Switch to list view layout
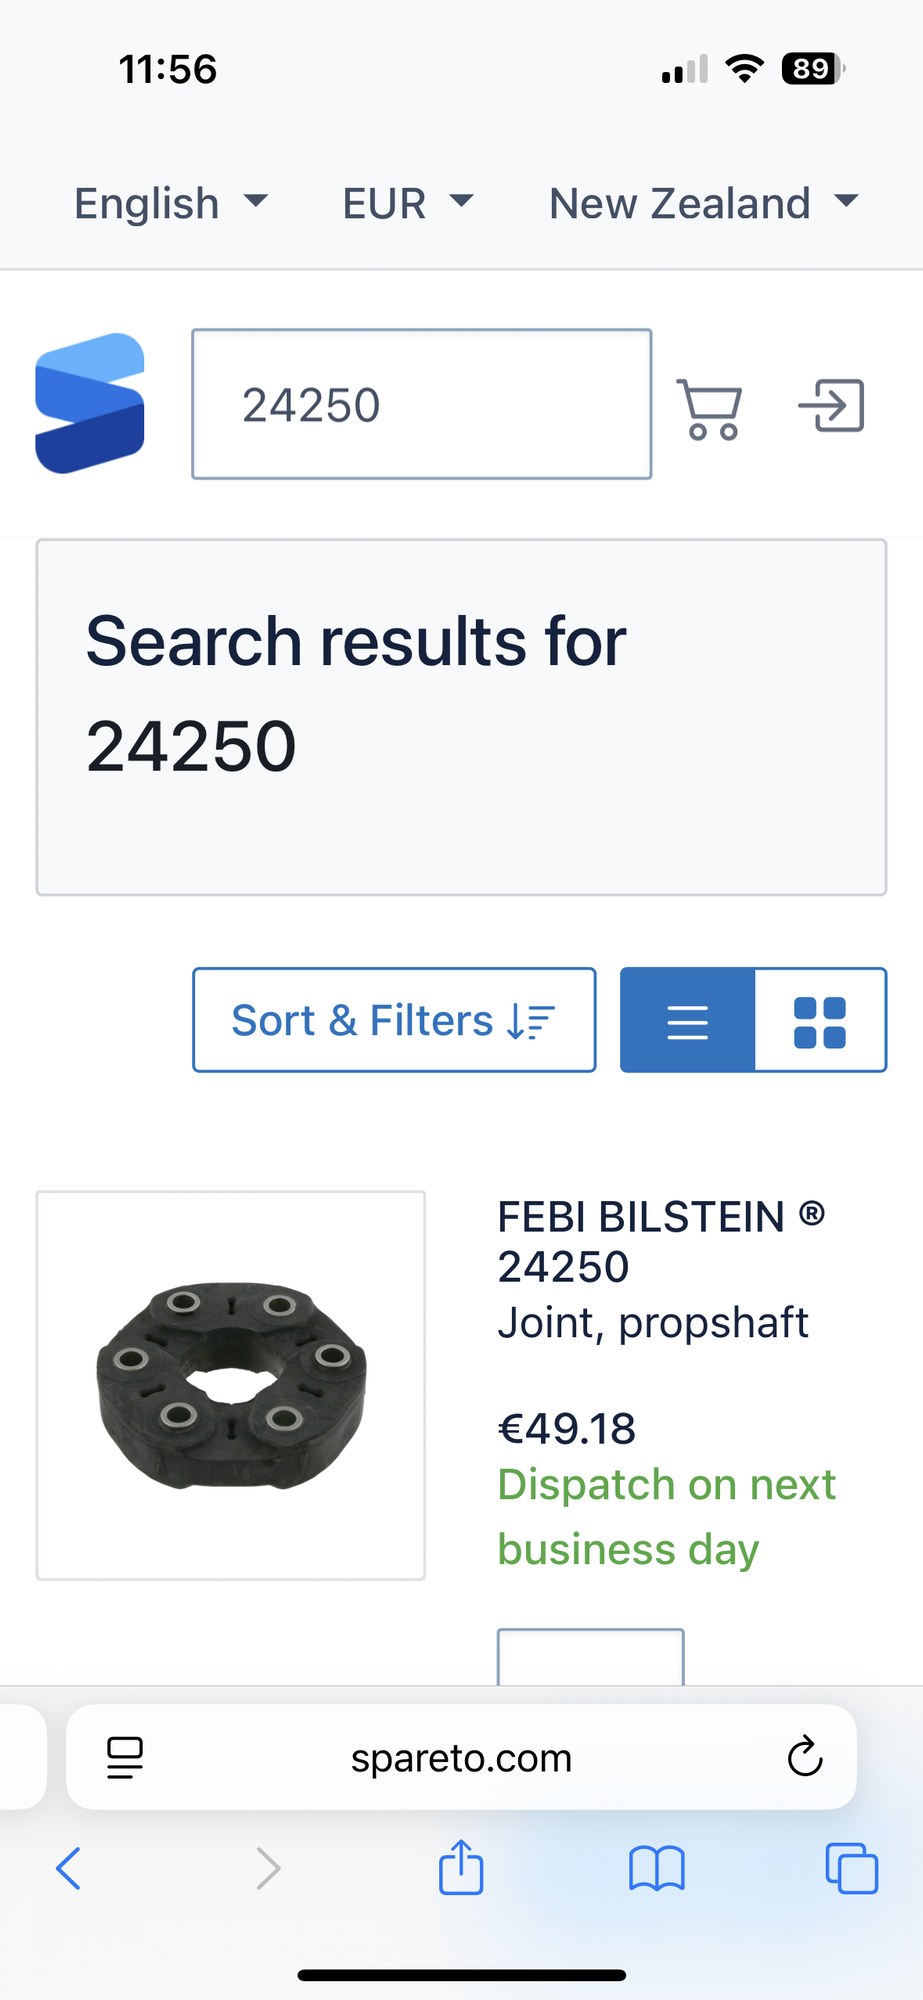This screenshot has width=923, height=2000. point(688,1020)
